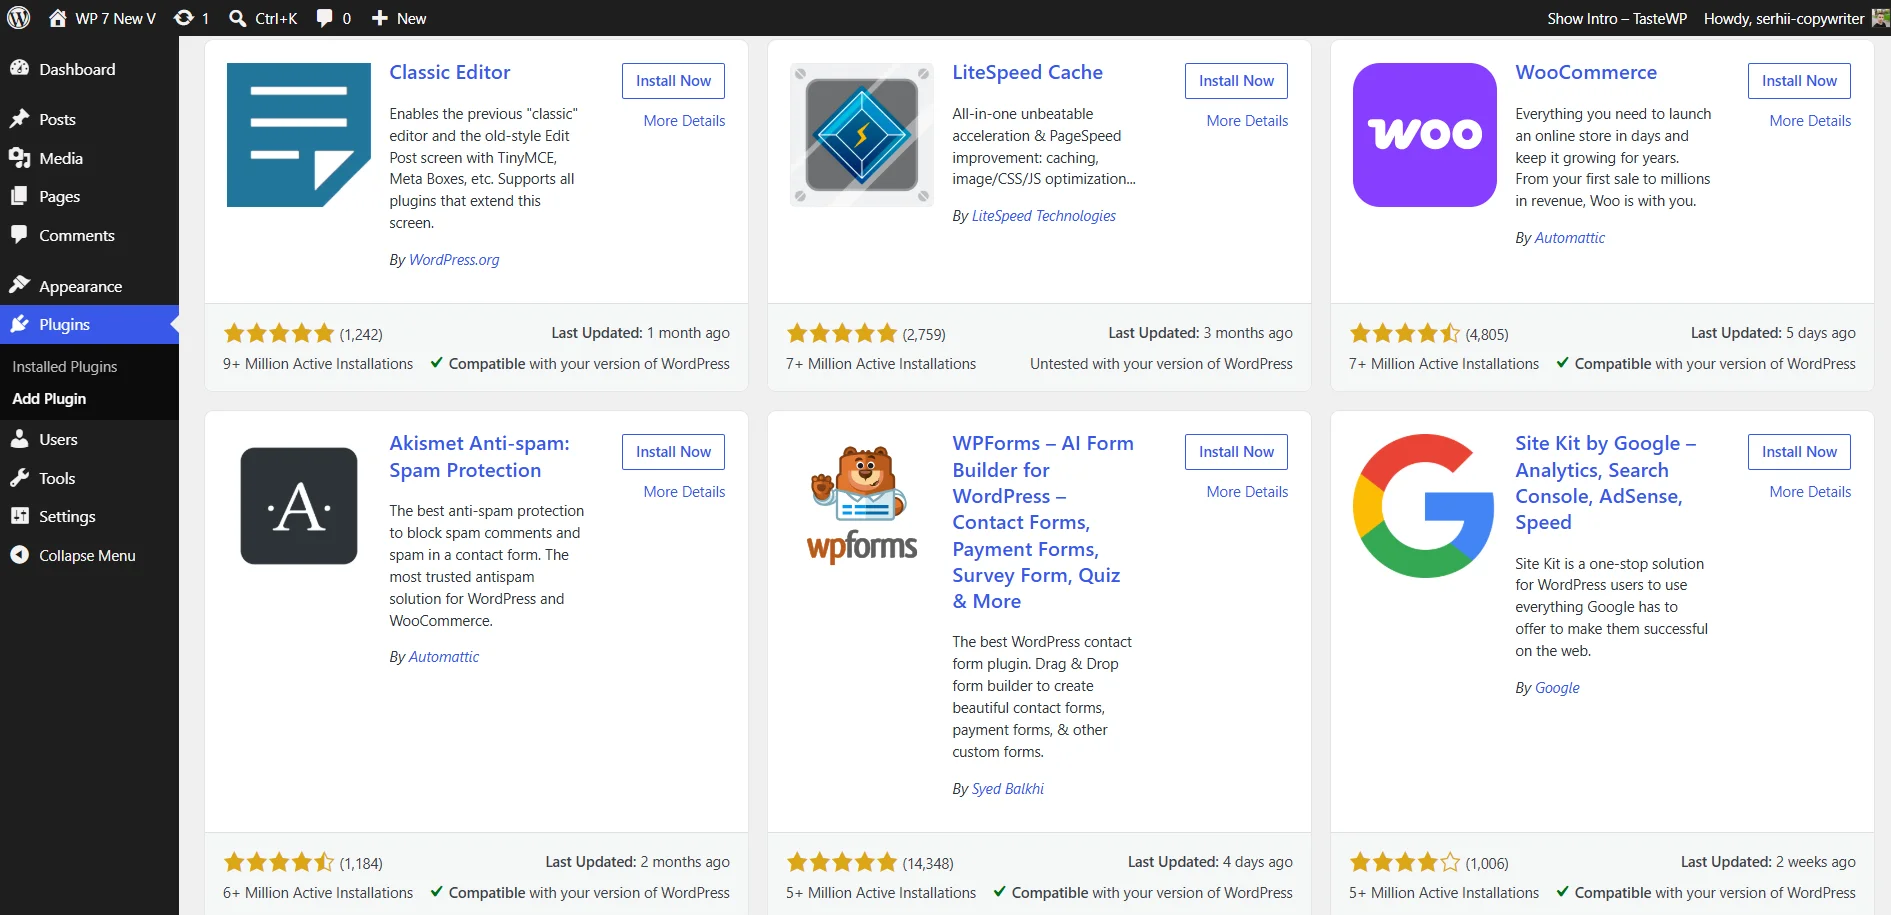Click the Google 'G' Site Kit icon

click(x=1425, y=506)
